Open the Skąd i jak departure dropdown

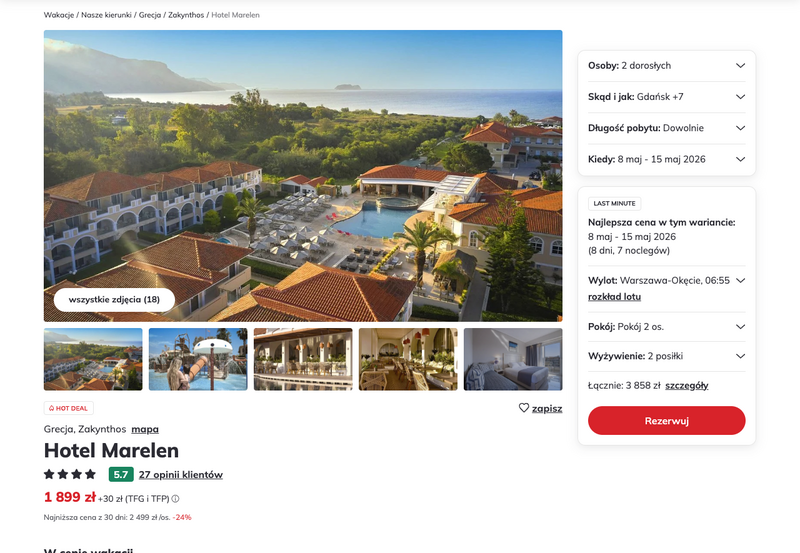tap(666, 97)
